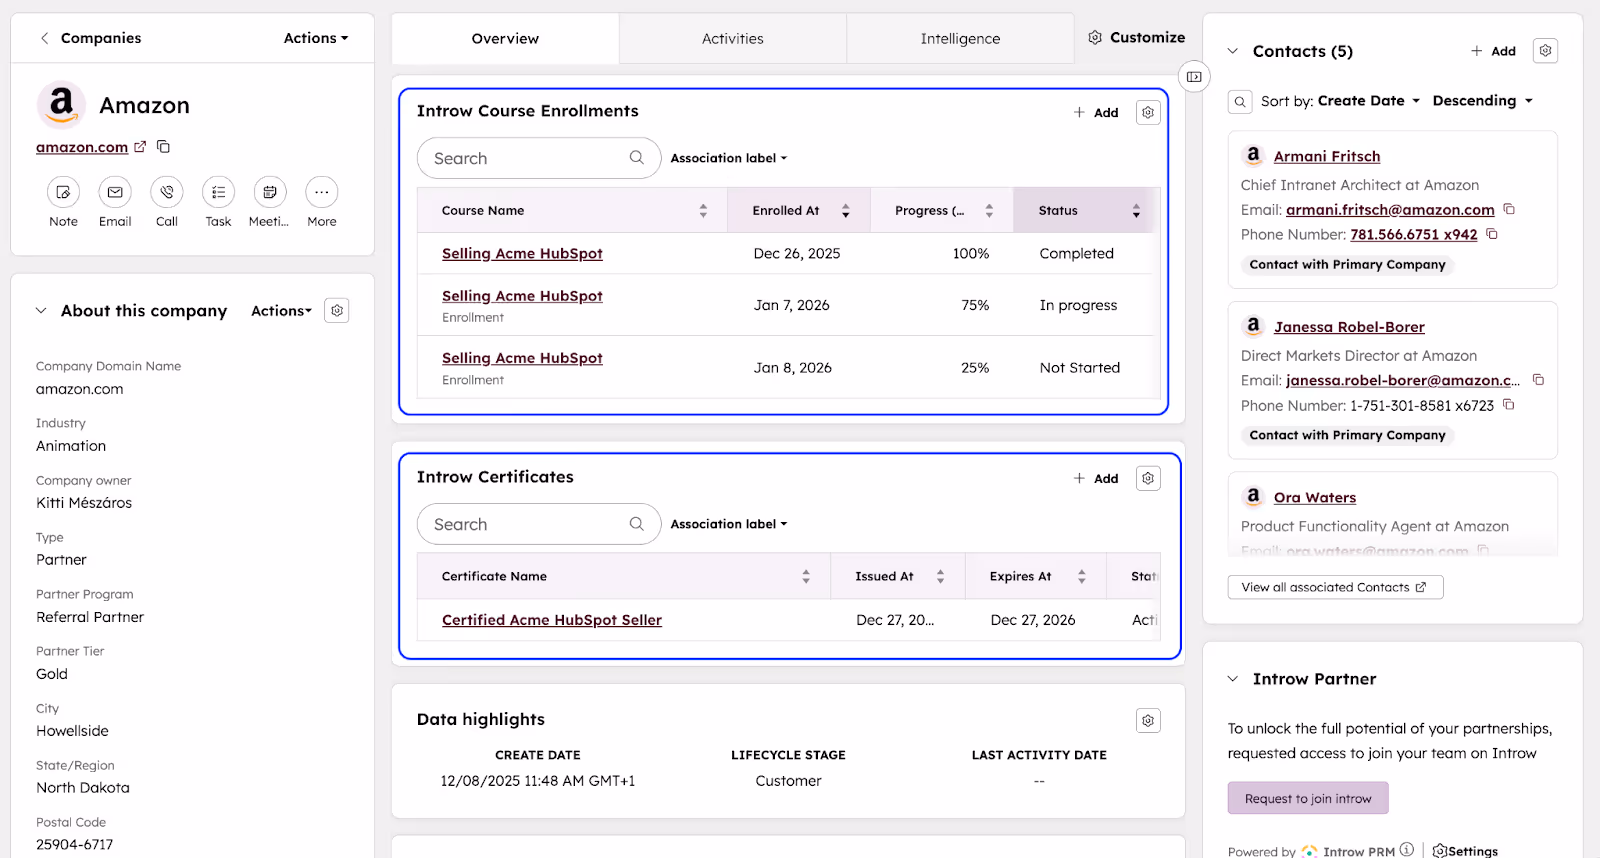This screenshot has height=858, width=1600.
Task: Switch to the Intelligence tab
Action: 960,38
